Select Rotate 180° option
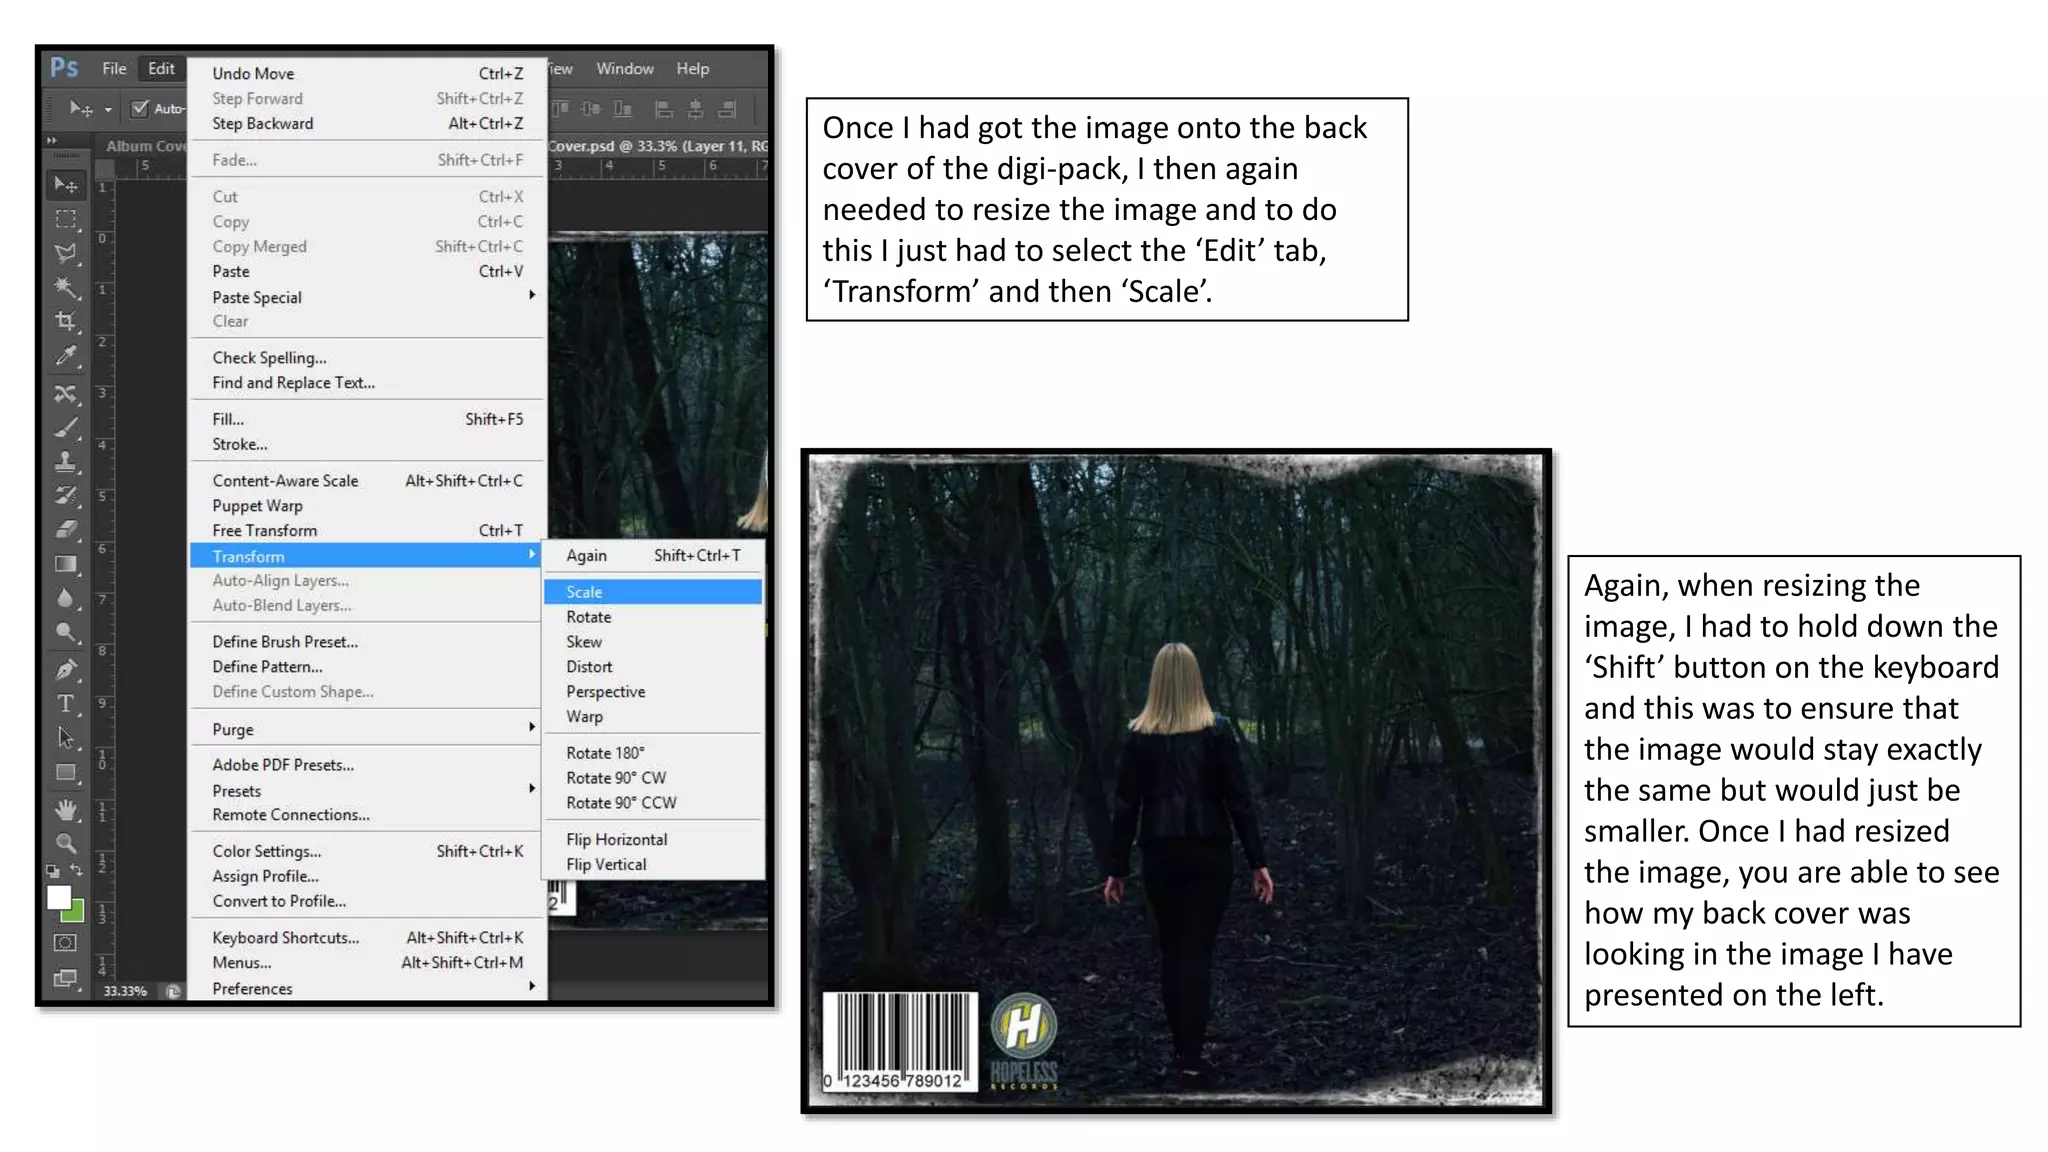Screen dimensions: 2048x1152 [653, 753]
